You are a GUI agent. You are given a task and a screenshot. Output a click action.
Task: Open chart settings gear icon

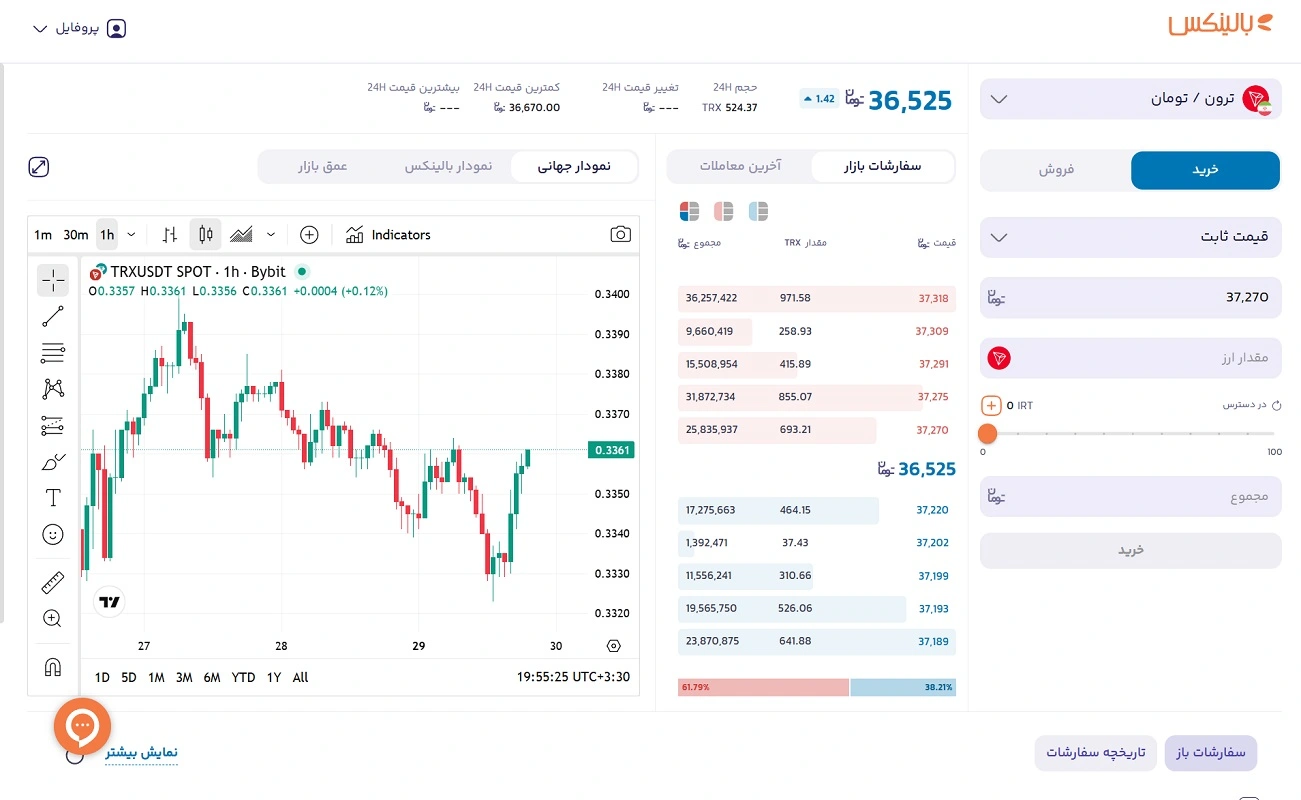click(613, 646)
